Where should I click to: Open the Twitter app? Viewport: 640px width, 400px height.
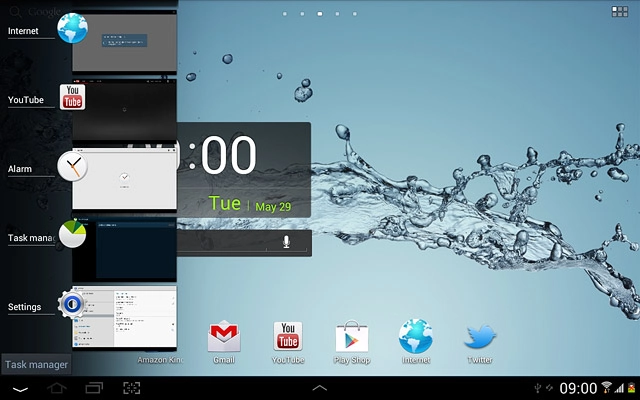(x=480, y=338)
